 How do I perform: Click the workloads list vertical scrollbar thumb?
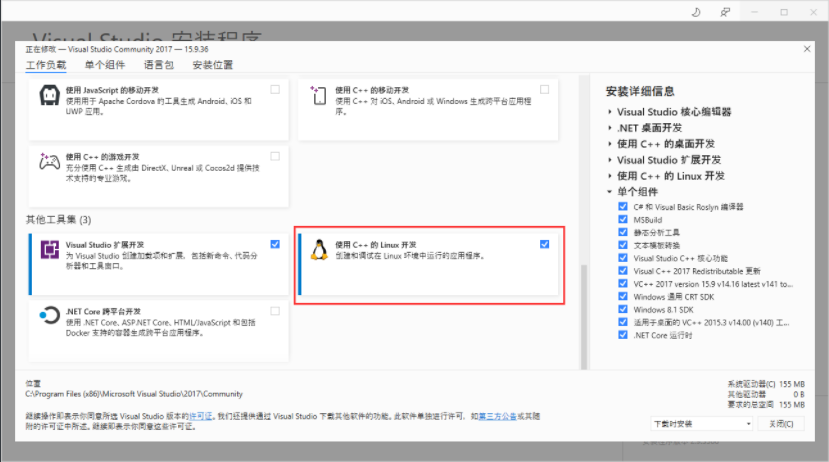[x=584, y=316]
